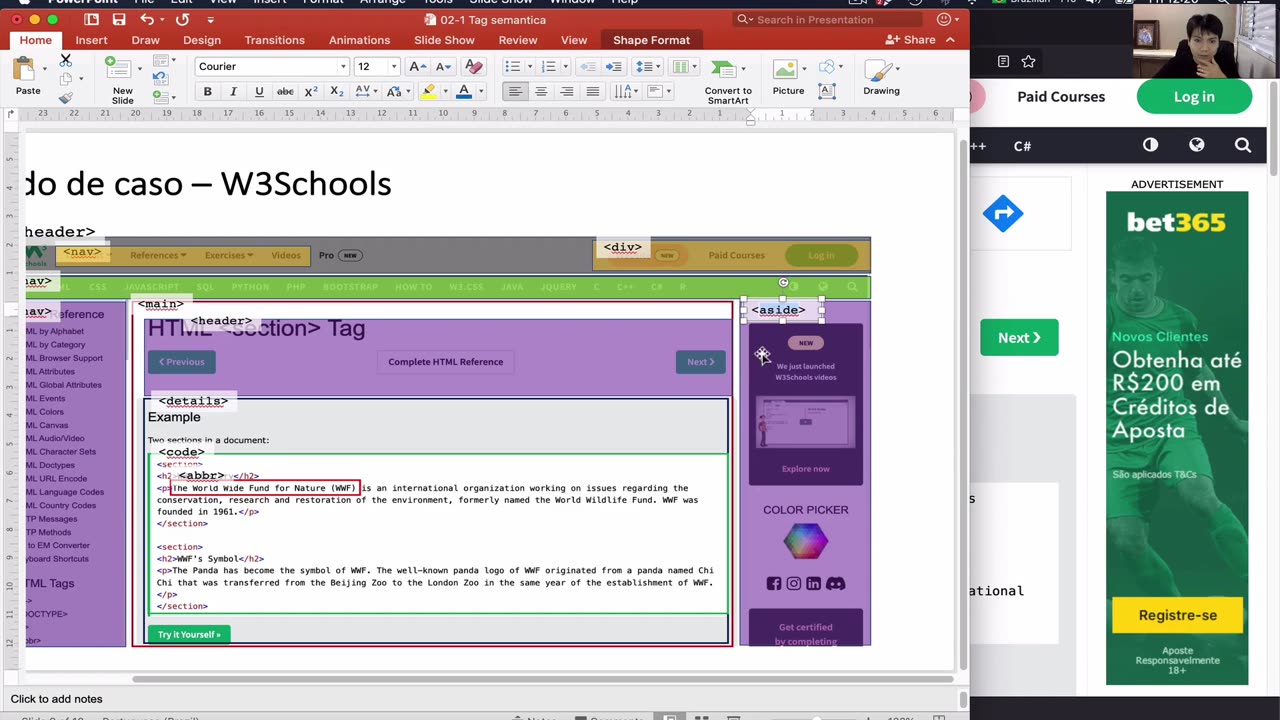Switch to the Design ribbon tab
Viewport: 1280px width, 720px height.
click(x=201, y=40)
